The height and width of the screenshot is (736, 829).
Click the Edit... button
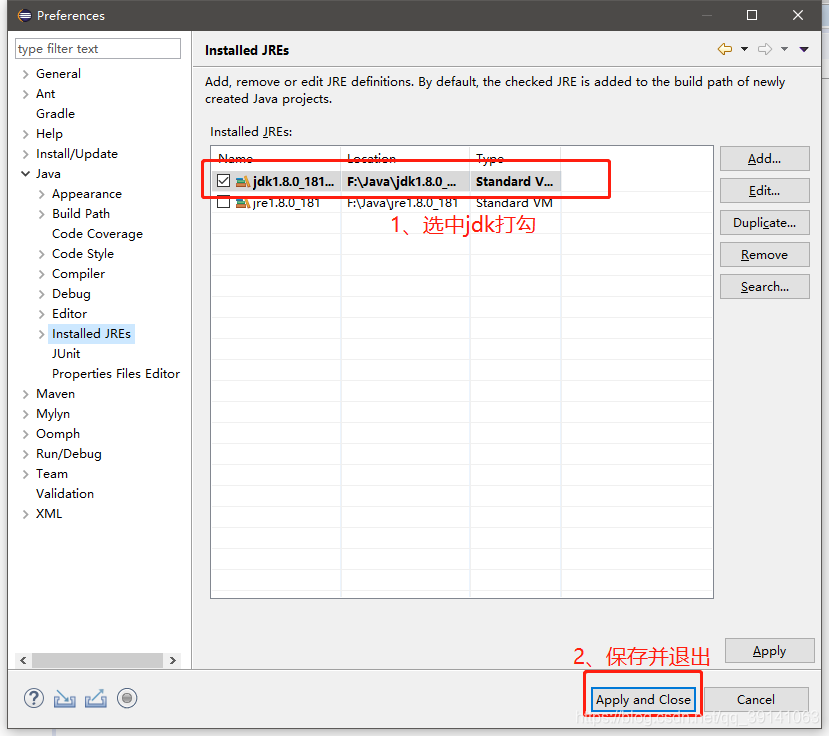764,191
